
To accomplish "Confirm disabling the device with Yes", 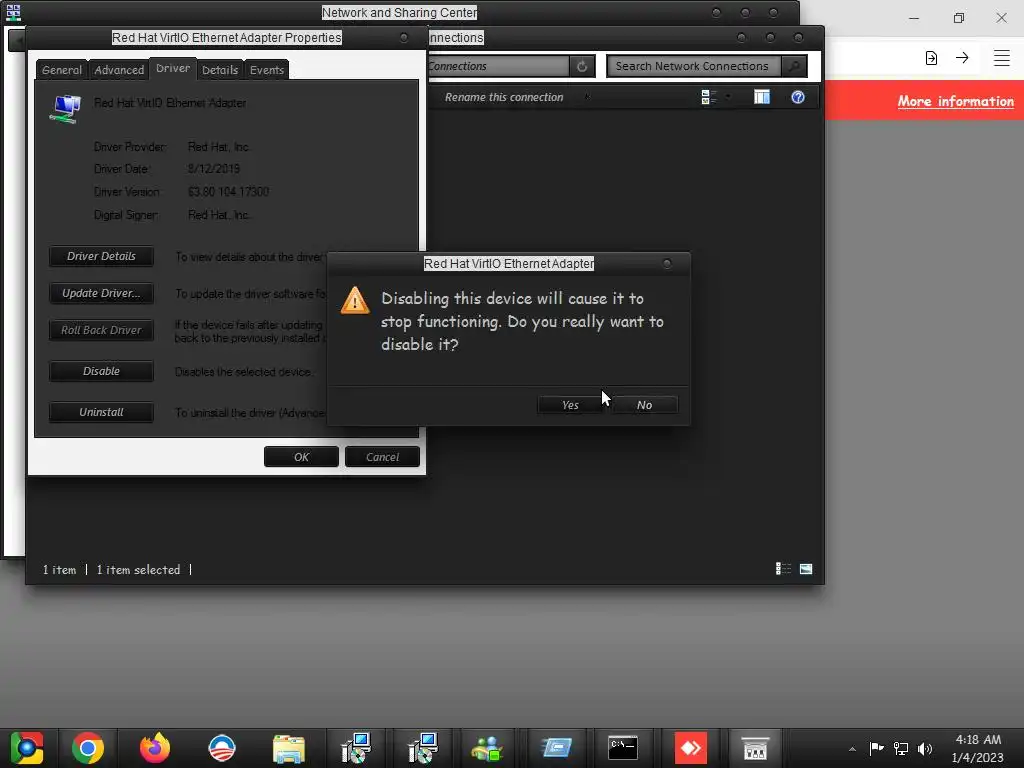I will [570, 405].
